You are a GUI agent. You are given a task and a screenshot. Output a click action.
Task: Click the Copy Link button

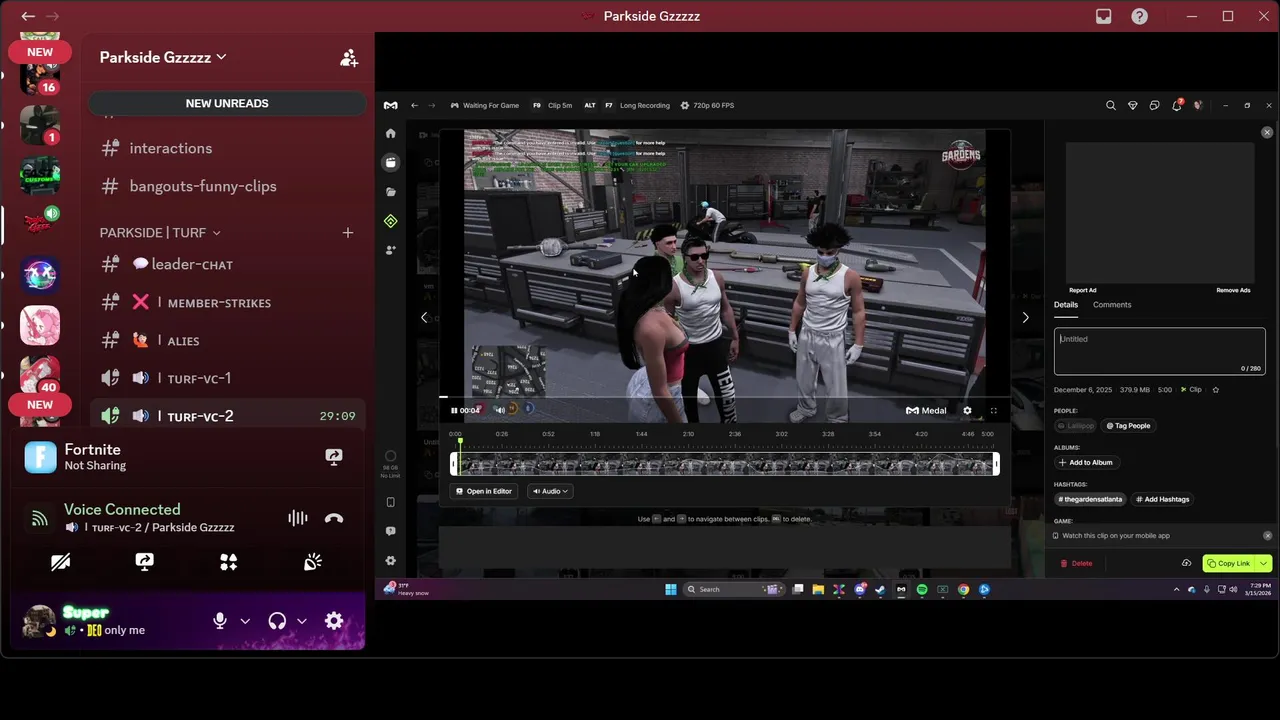1229,563
